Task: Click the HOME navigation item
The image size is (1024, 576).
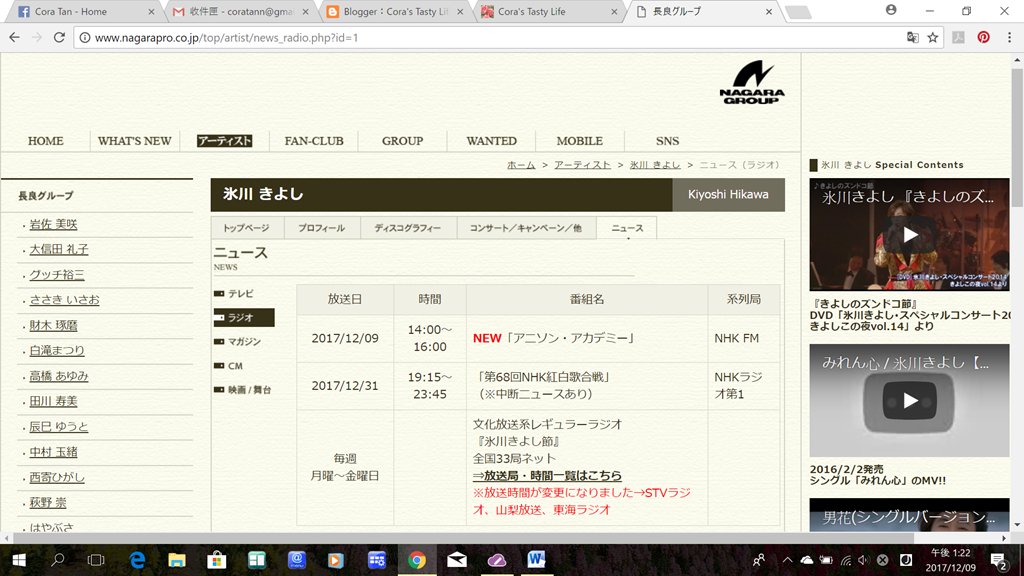Action: (x=46, y=141)
